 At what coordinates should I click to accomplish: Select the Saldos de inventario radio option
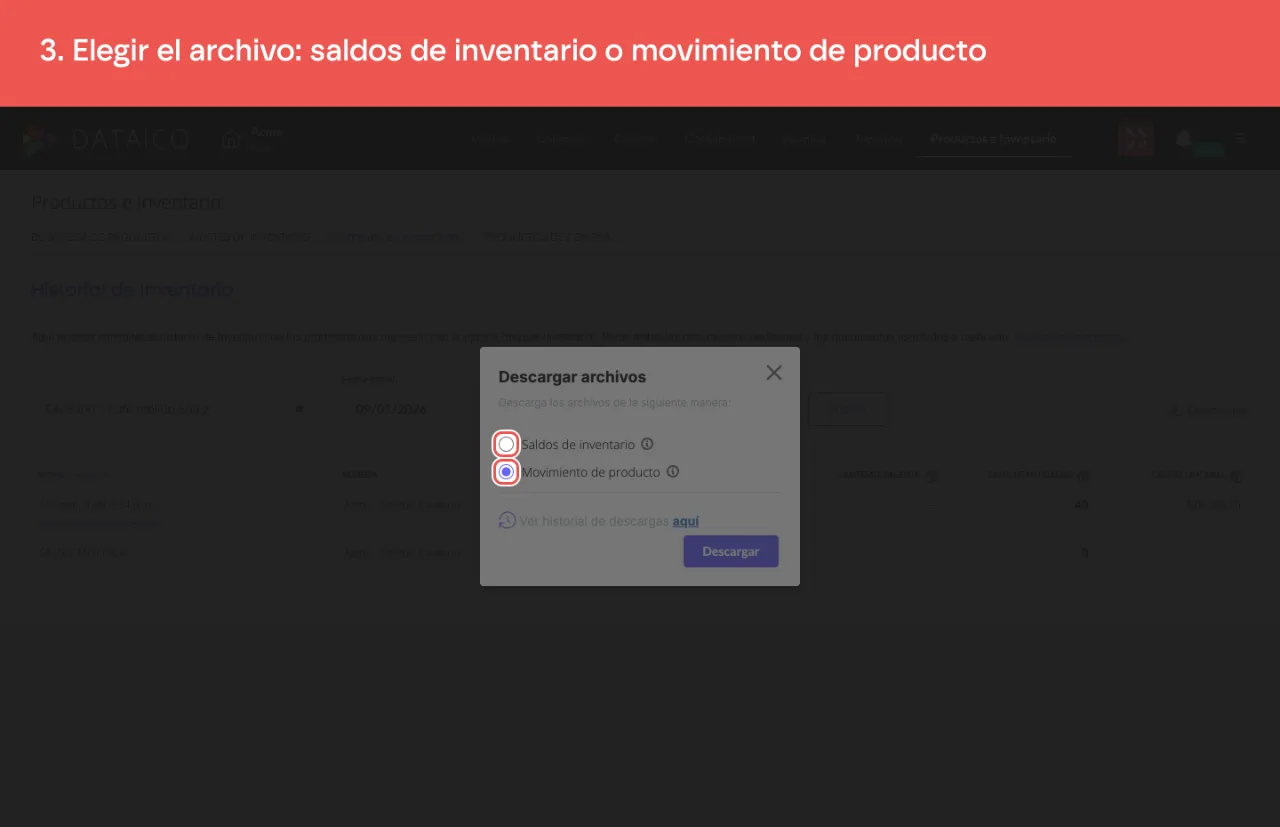pyautogui.click(x=506, y=444)
